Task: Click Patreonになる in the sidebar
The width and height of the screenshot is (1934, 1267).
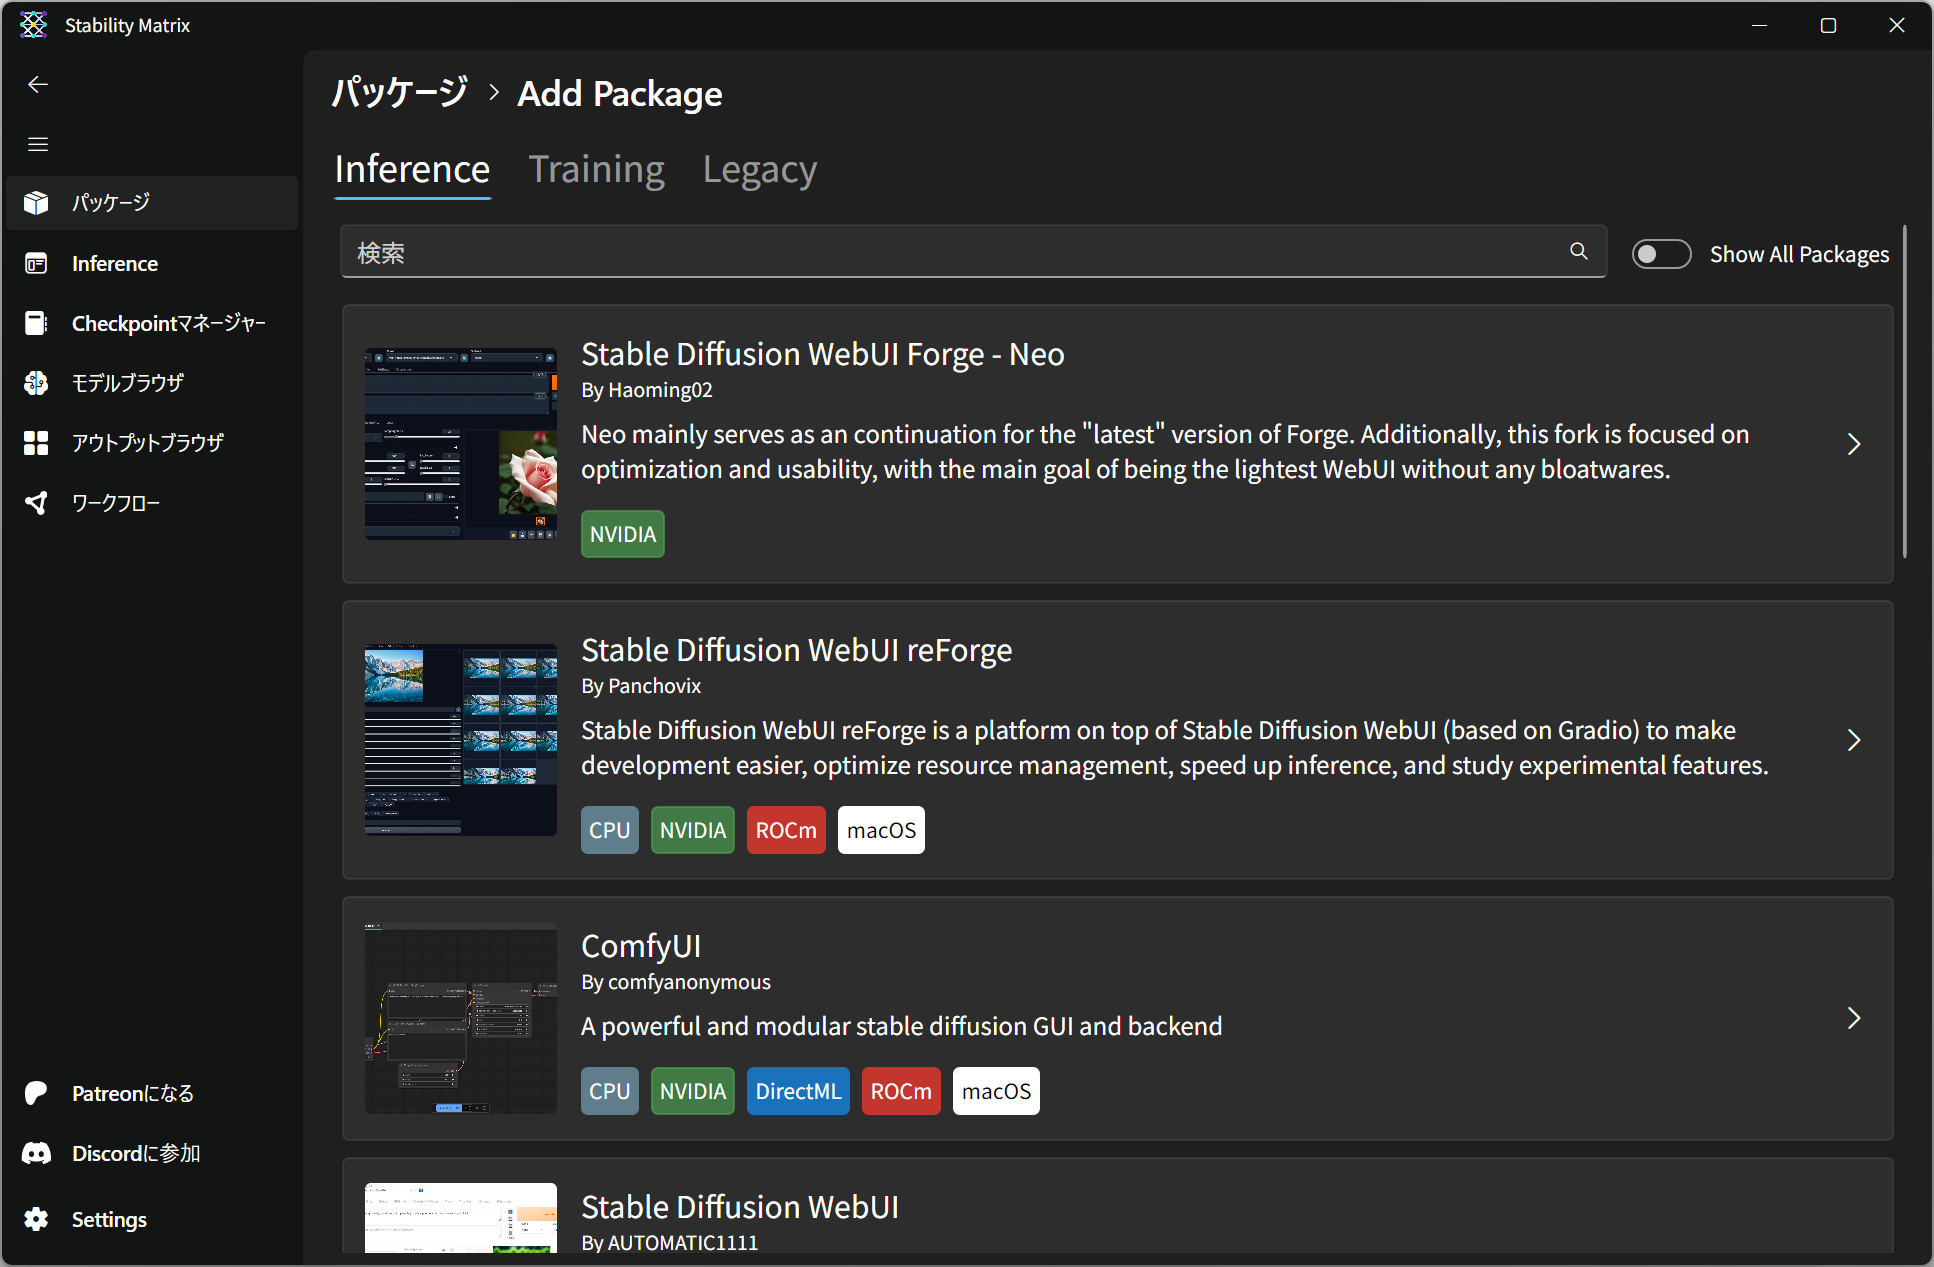Action: pyautogui.click(x=132, y=1093)
